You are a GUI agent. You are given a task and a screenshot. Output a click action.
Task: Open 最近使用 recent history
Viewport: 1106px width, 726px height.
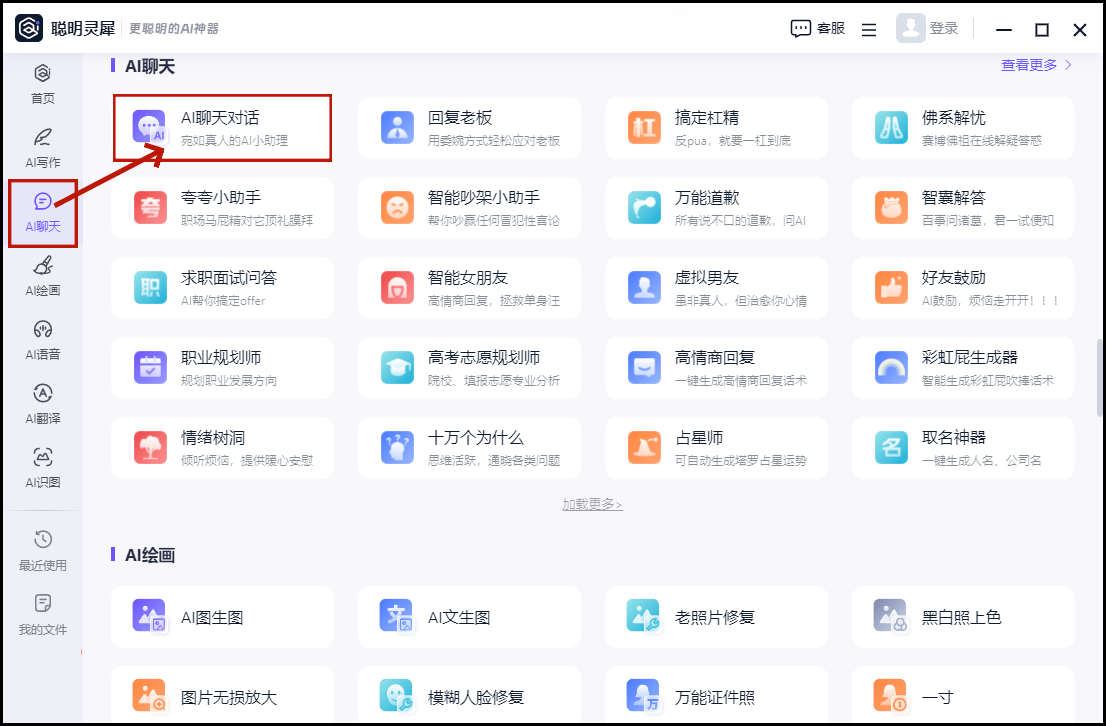[x=43, y=550]
